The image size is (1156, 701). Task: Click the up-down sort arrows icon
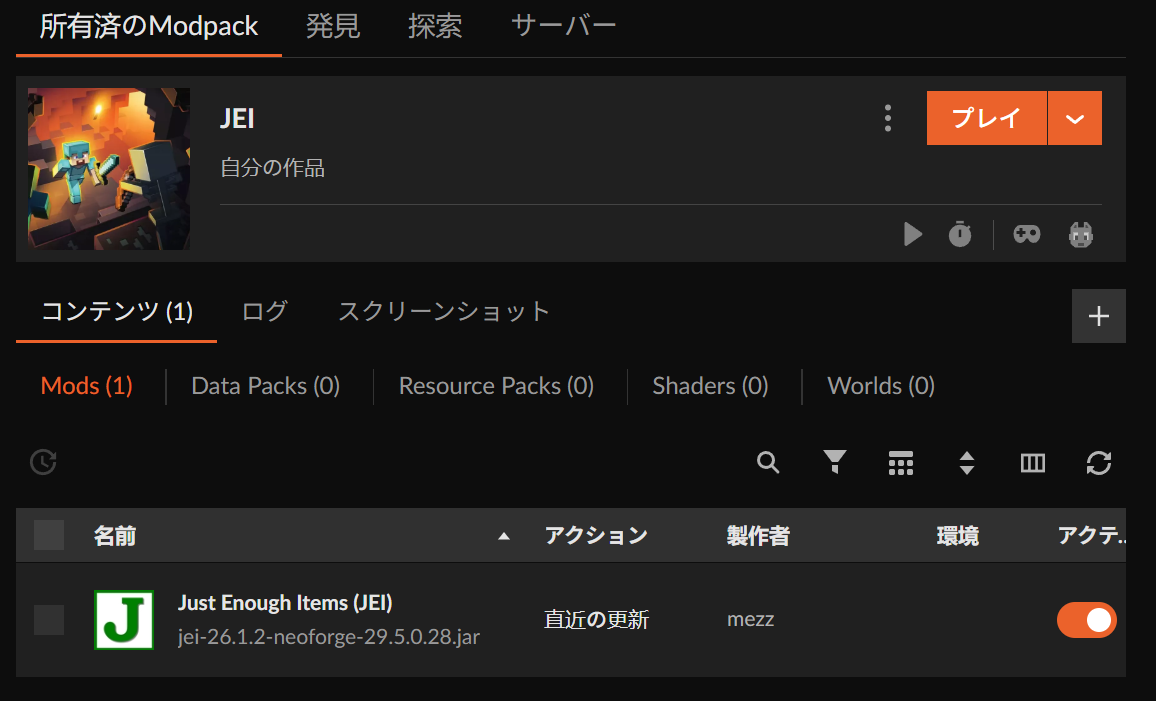click(x=967, y=462)
